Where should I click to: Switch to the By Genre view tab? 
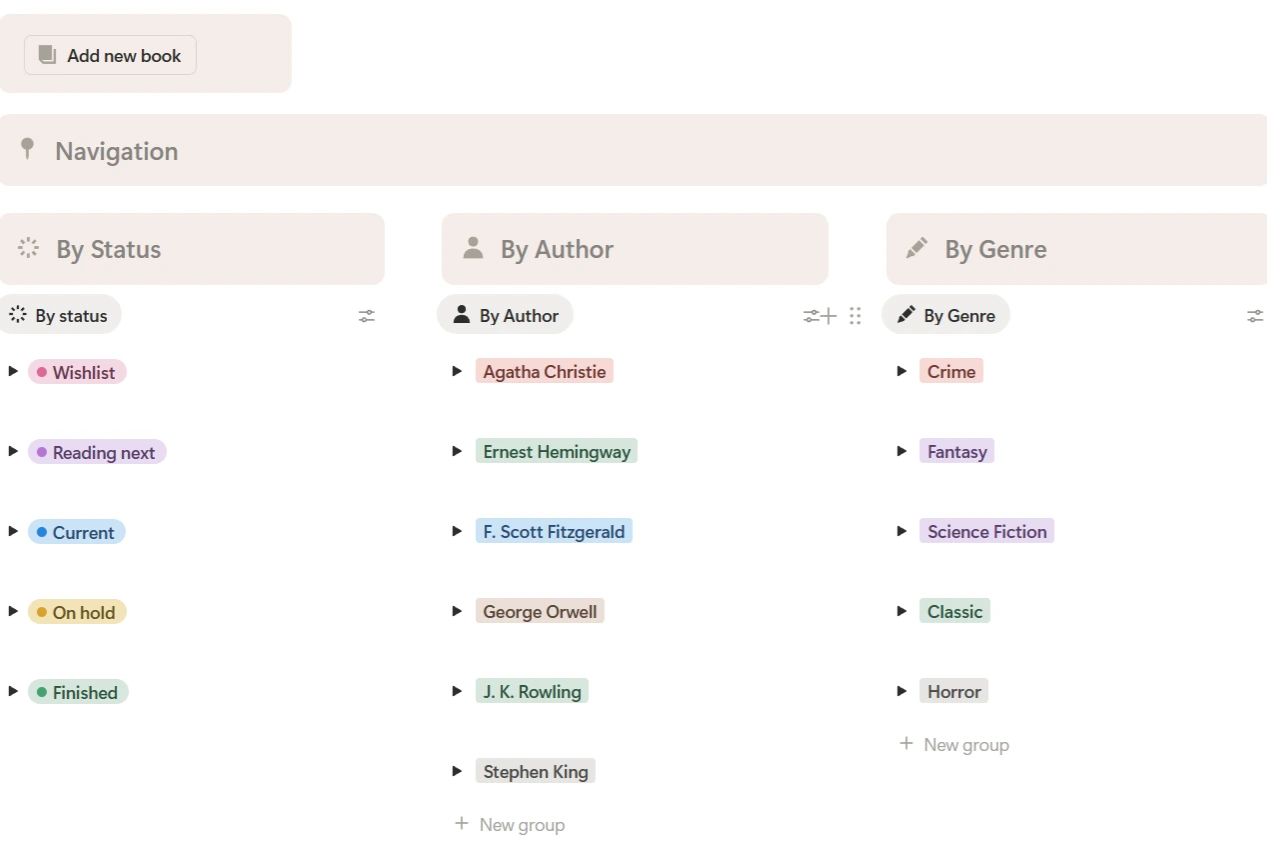point(946,315)
